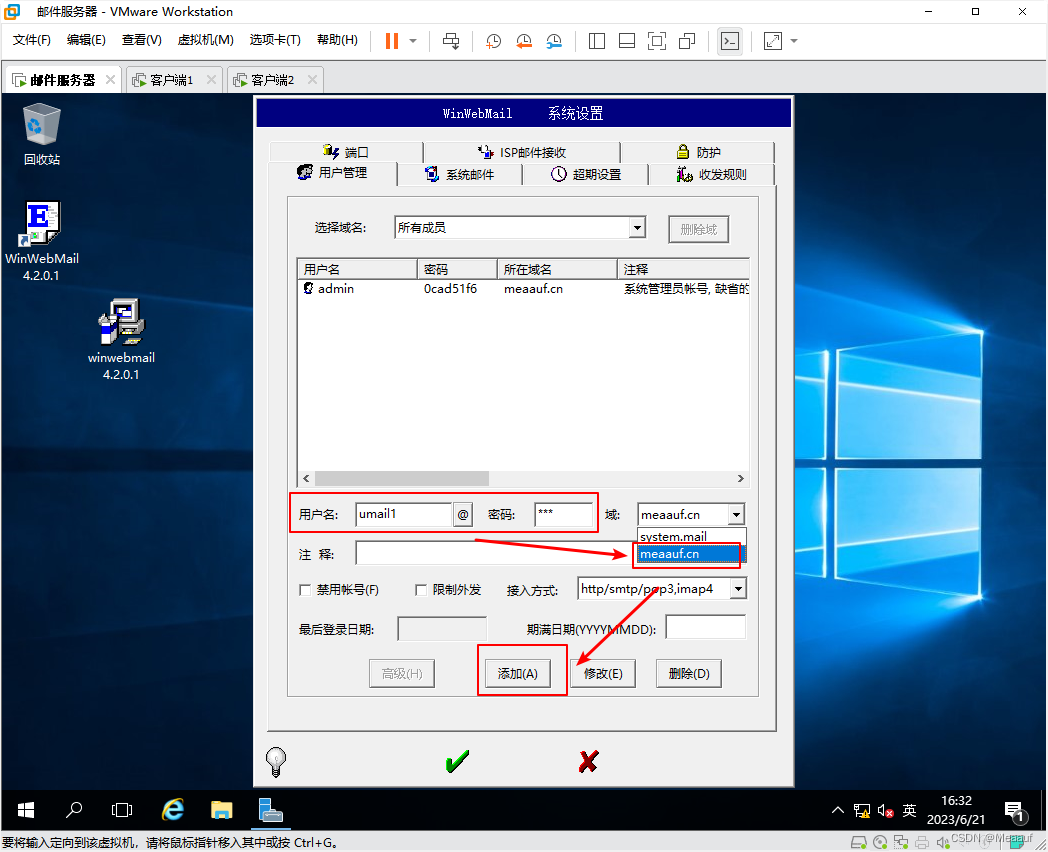The image size is (1048, 852).
Task: Show or hide the VMware library sidebar
Action: click(x=597, y=41)
